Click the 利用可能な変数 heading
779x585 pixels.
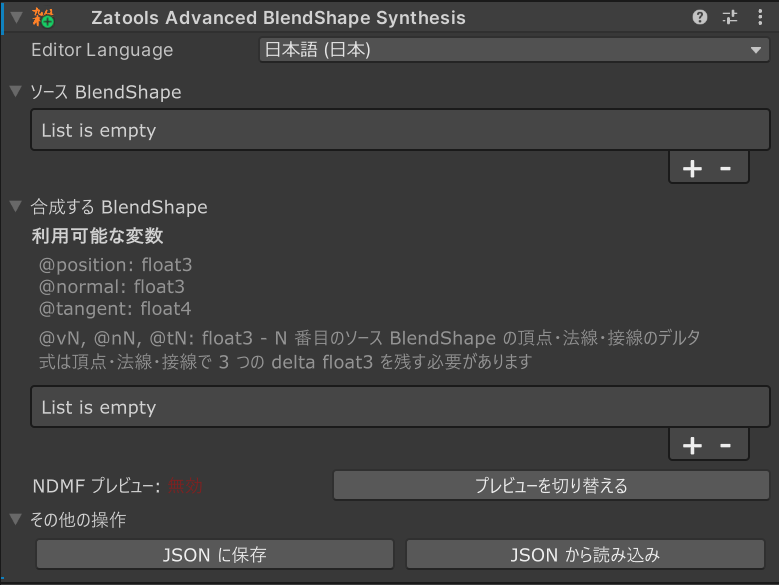[97, 236]
